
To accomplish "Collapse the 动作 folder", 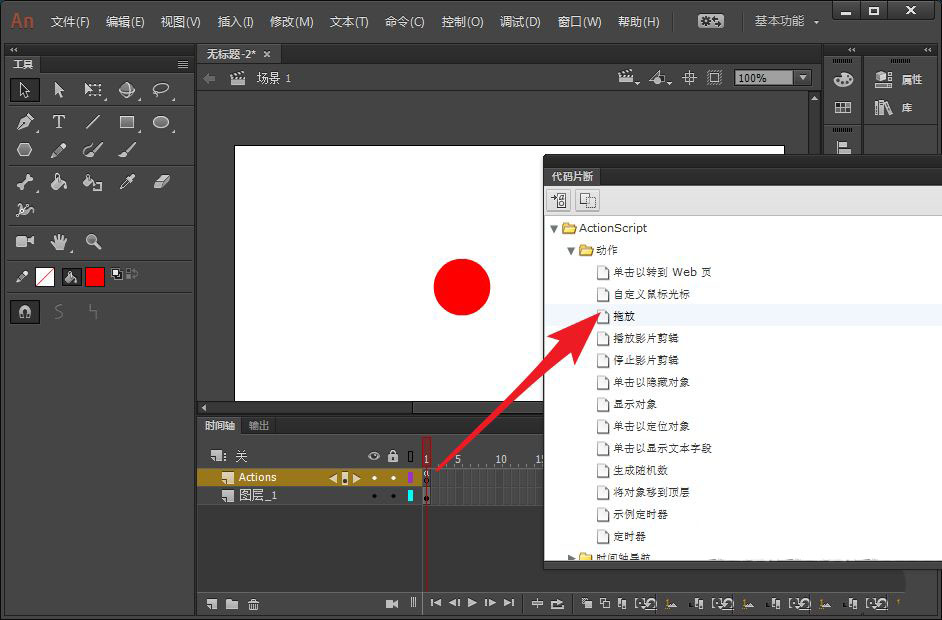I will point(571,251).
